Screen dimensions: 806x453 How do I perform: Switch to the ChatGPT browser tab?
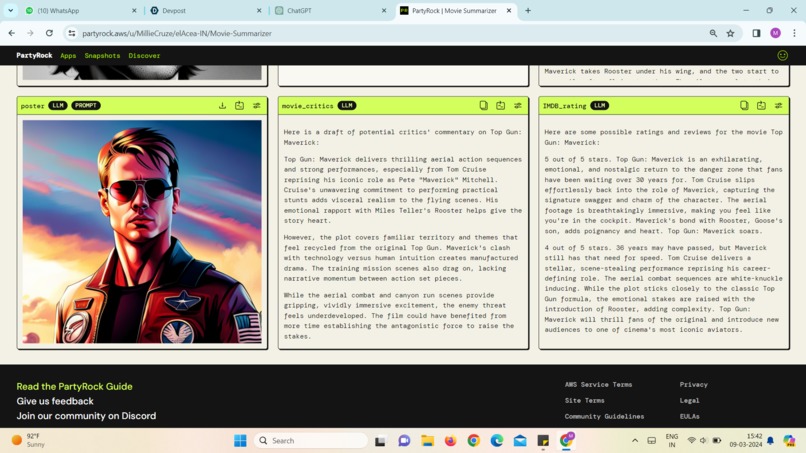330,10
